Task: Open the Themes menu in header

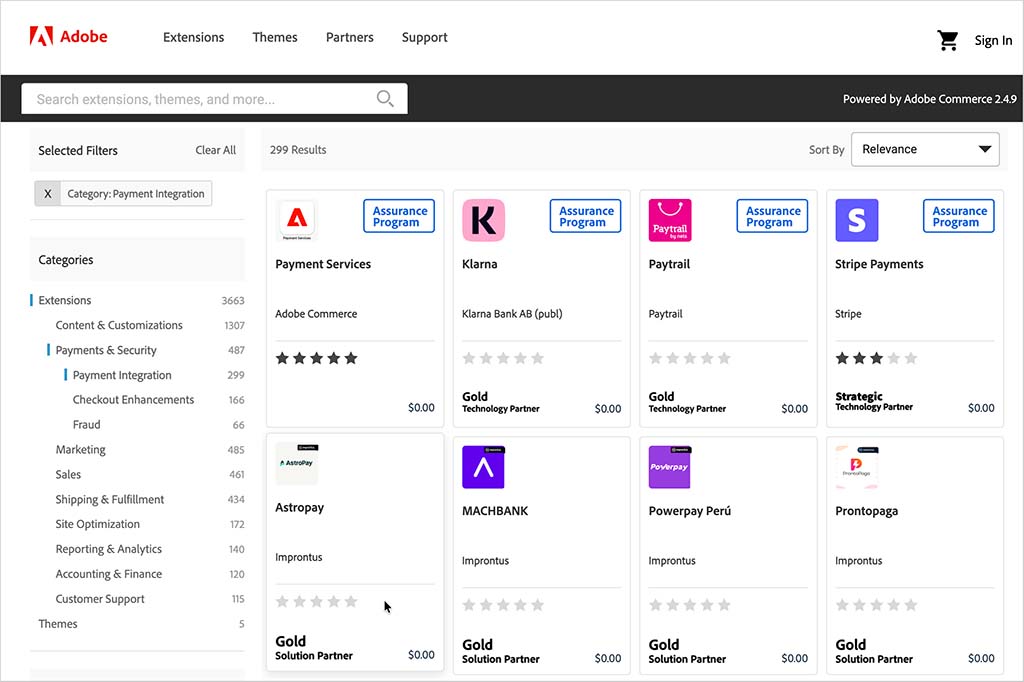Action: click(275, 37)
